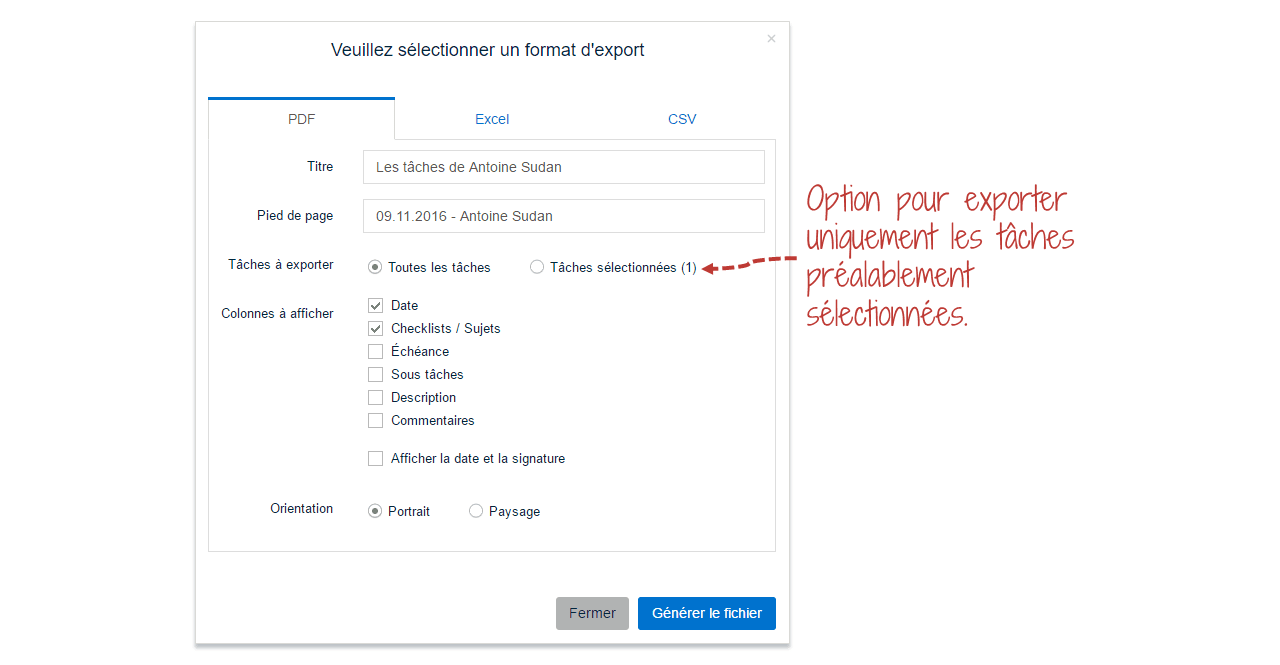Check Afficher la date et la signature
Image resolution: width=1280 pixels, height=665 pixels.
click(x=376, y=458)
